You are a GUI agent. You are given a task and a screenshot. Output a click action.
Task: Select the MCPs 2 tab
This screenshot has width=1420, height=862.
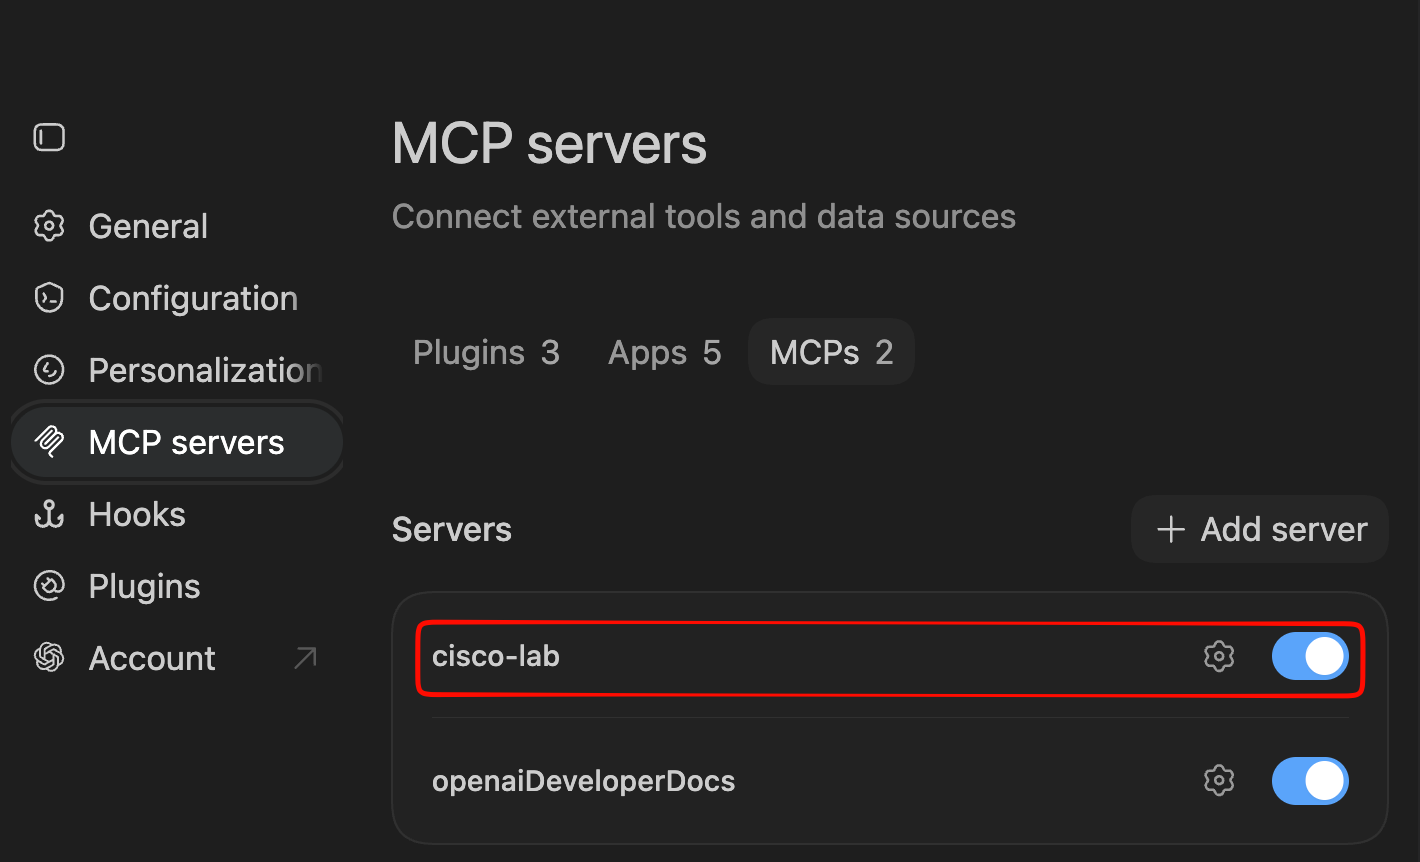831,352
